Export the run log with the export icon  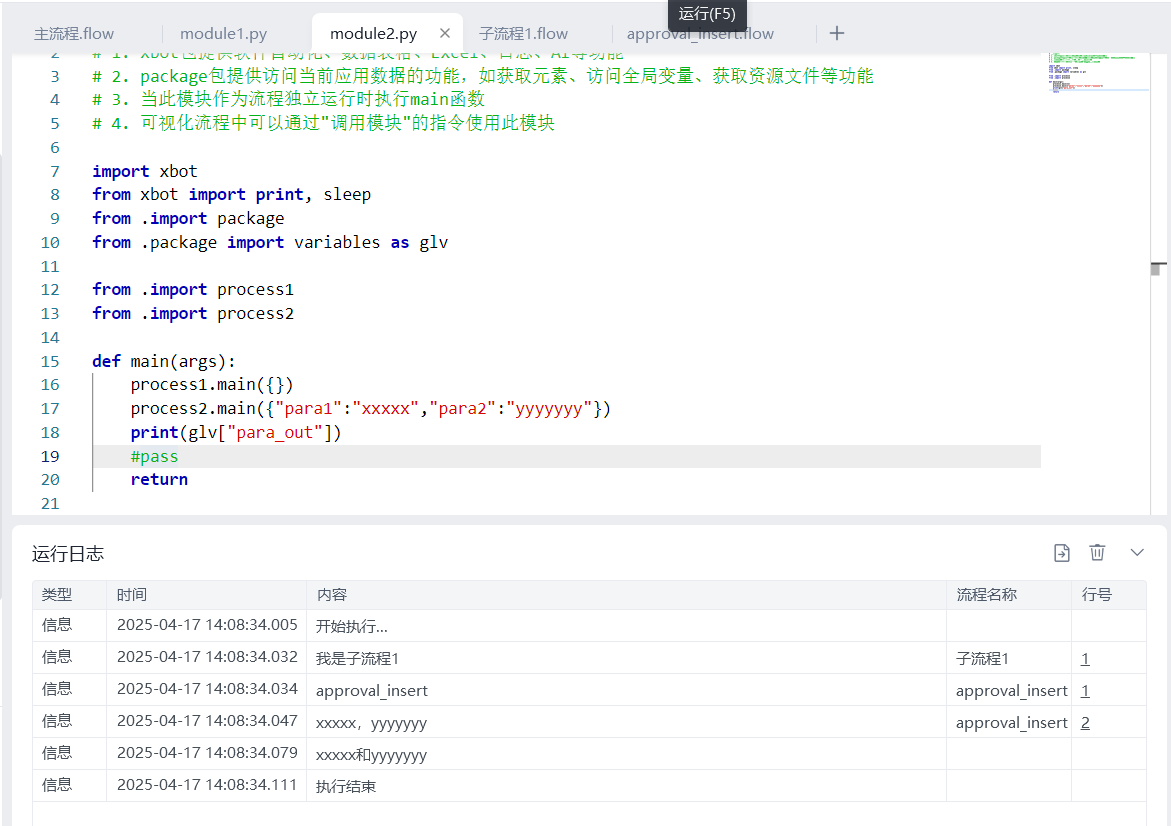coord(1062,553)
